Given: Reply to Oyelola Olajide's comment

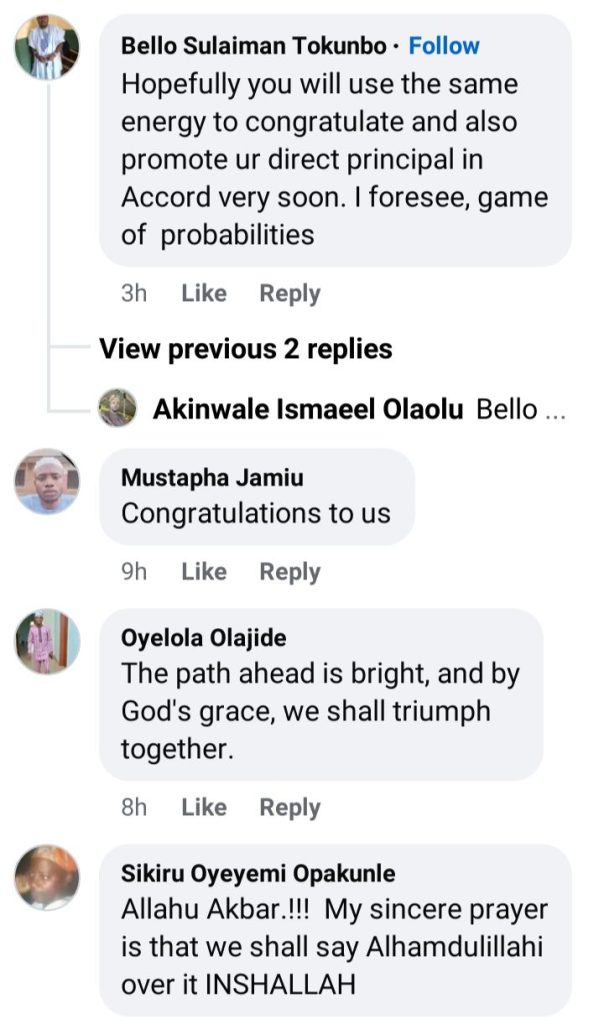Looking at the screenshot, I should click(290, 807).
